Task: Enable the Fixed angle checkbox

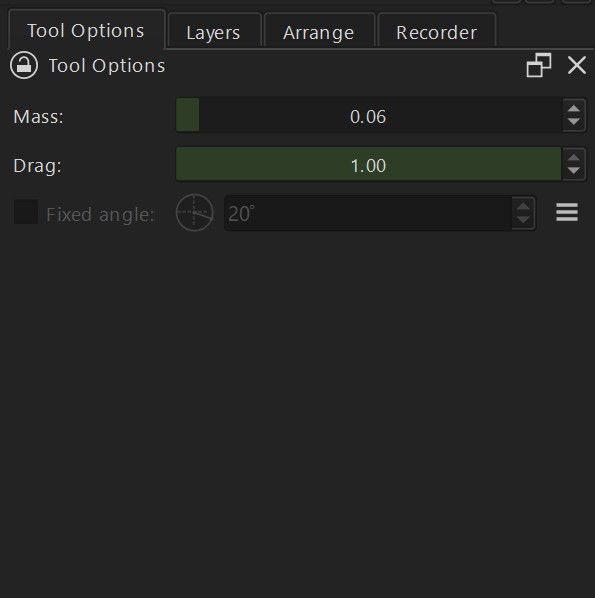Action: pyautogui.click(x=26, y=212)
